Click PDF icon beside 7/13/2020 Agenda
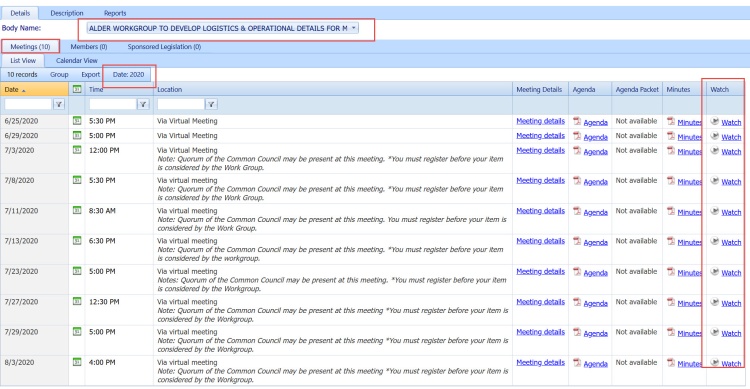Viewport: 750px width, 389px height. (x=577, y=242)
